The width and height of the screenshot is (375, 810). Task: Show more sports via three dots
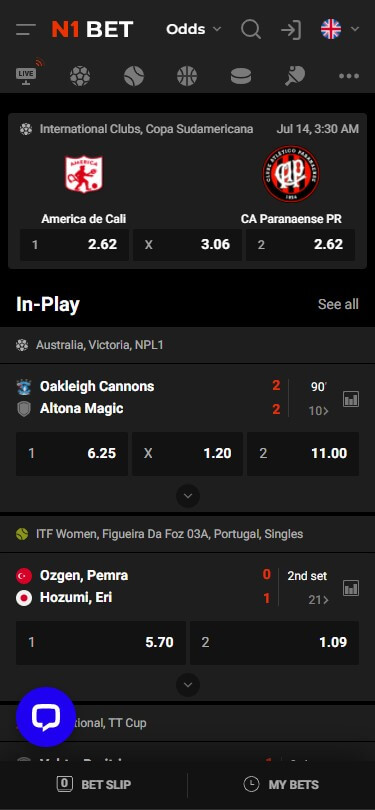click(349, 76)
